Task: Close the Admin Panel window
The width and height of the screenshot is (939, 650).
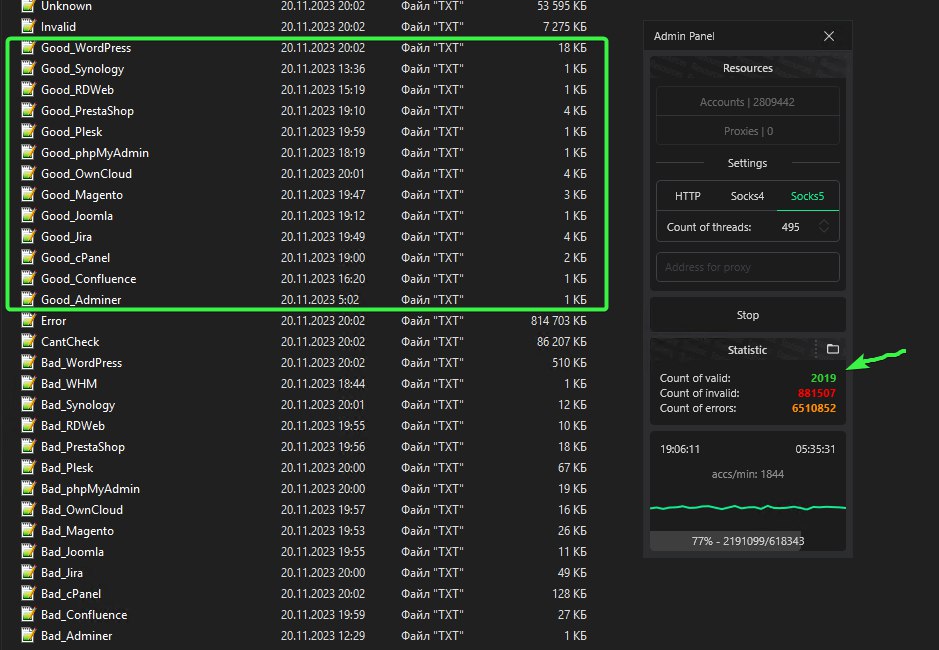Action: [x=828, y=36]
